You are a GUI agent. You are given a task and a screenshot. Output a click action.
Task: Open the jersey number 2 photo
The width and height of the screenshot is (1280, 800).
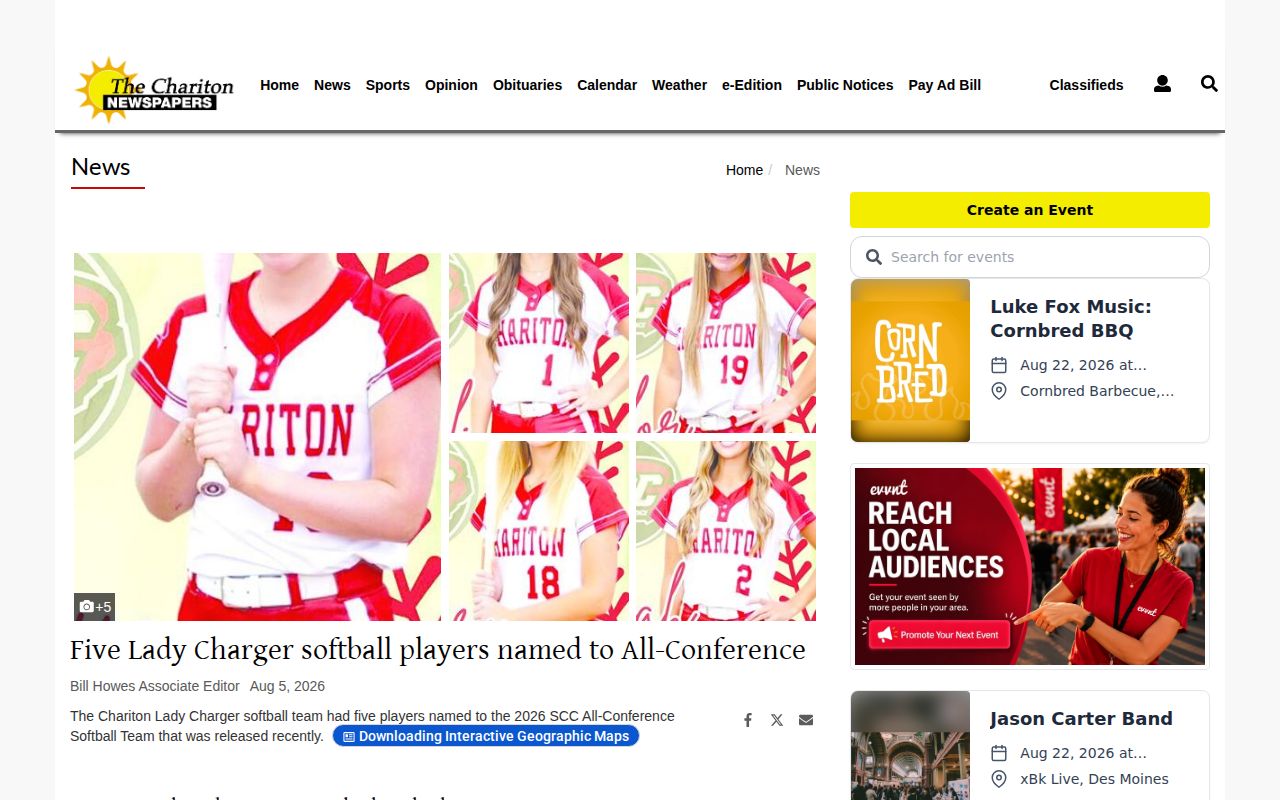pyautogui.click(x=726, y=531)
